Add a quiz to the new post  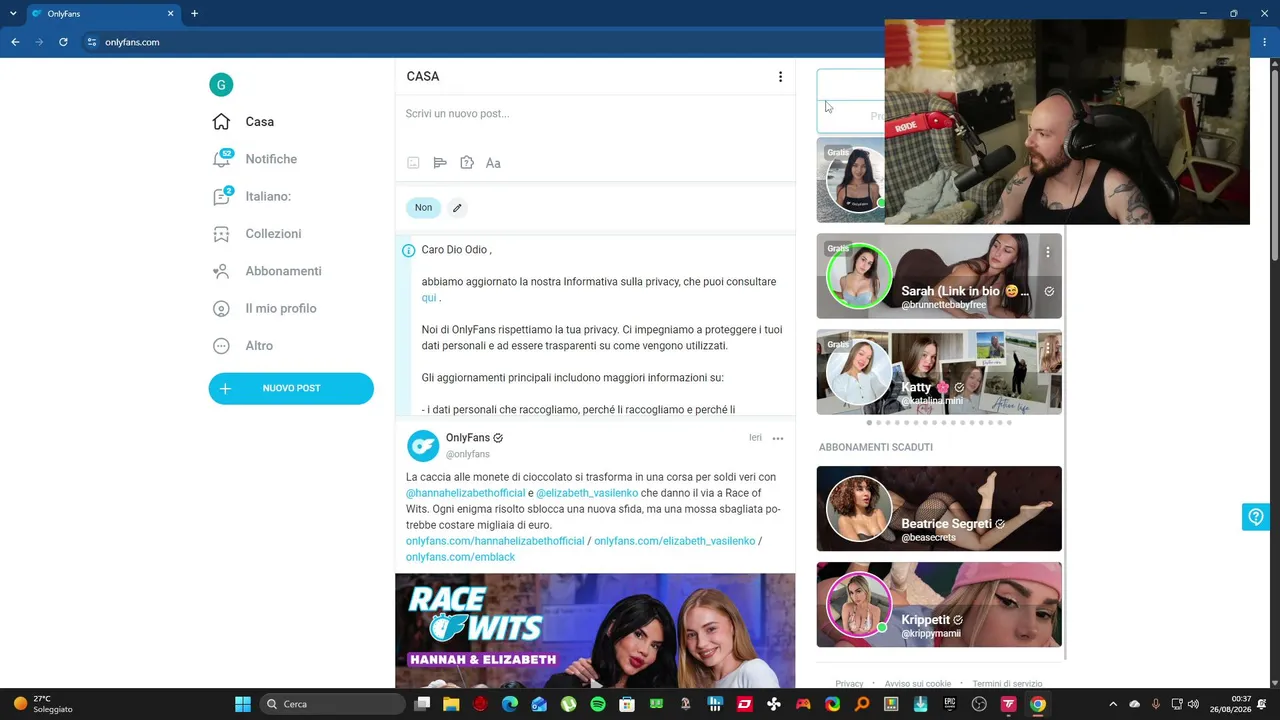click(x=467, y=163)
